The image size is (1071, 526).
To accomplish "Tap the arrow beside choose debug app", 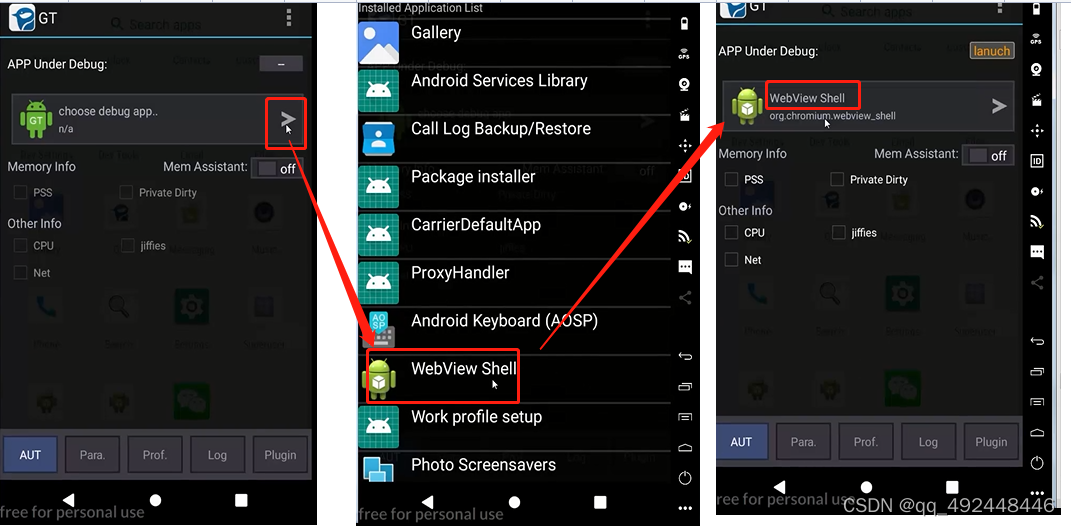I will click(288, 120).
